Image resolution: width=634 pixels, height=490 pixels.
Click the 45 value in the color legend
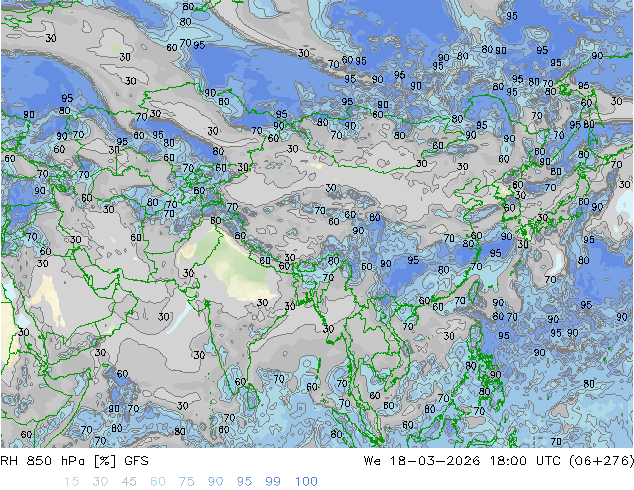pos(129,482)
